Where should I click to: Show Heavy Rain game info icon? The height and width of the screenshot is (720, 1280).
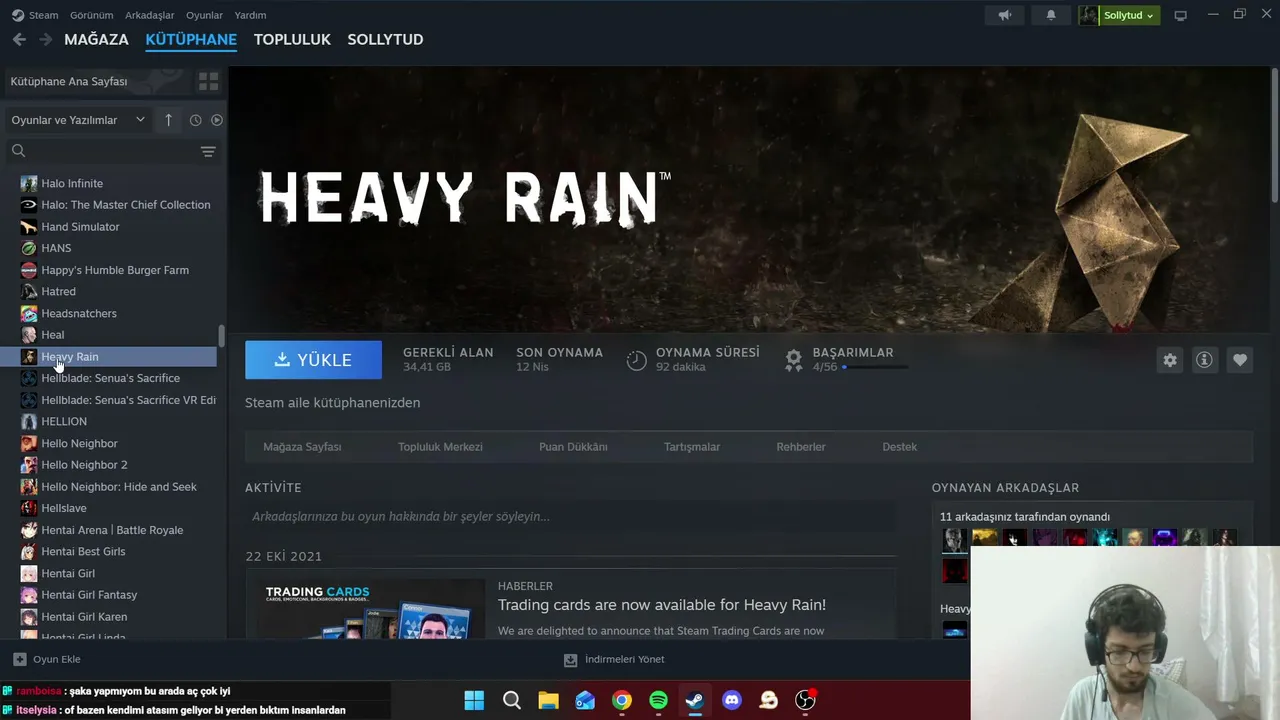coord(1204,360)
